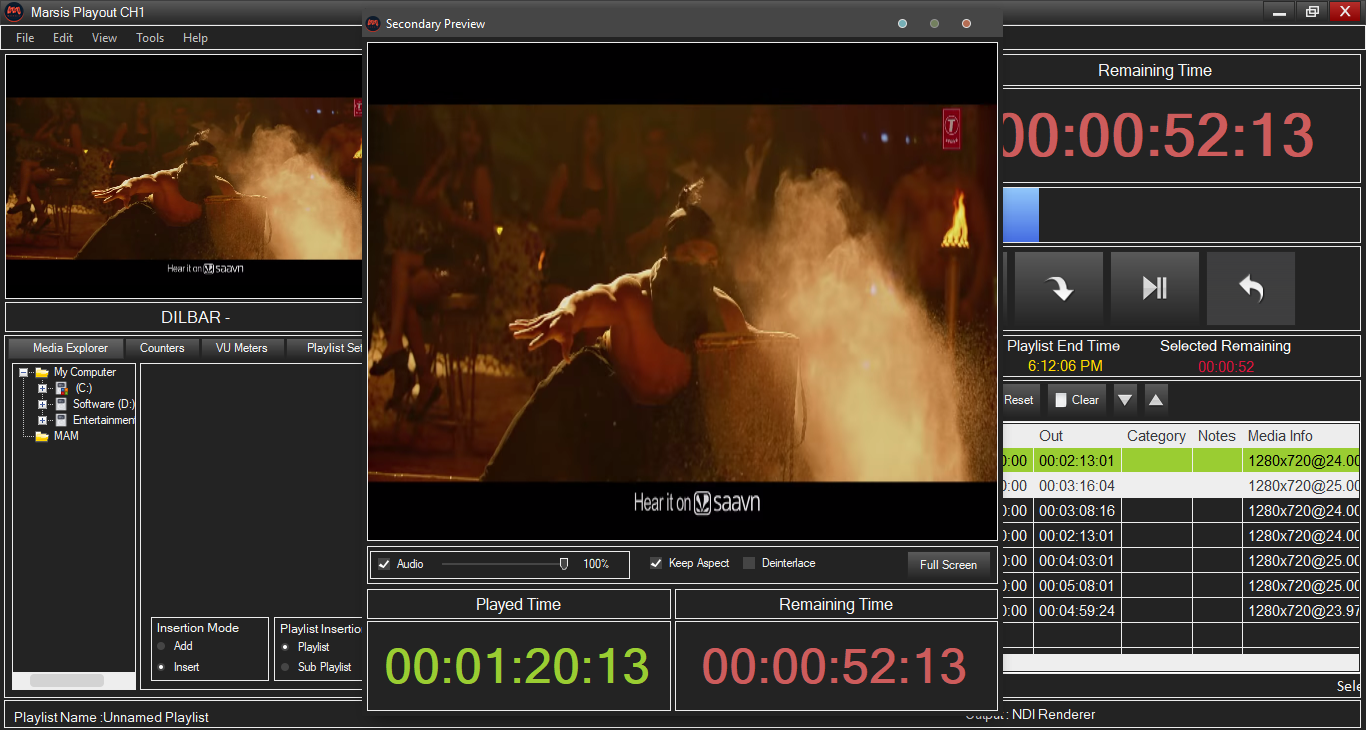
Task: Click the teal dot in Secondary Preview title
Action: point(903,23)
